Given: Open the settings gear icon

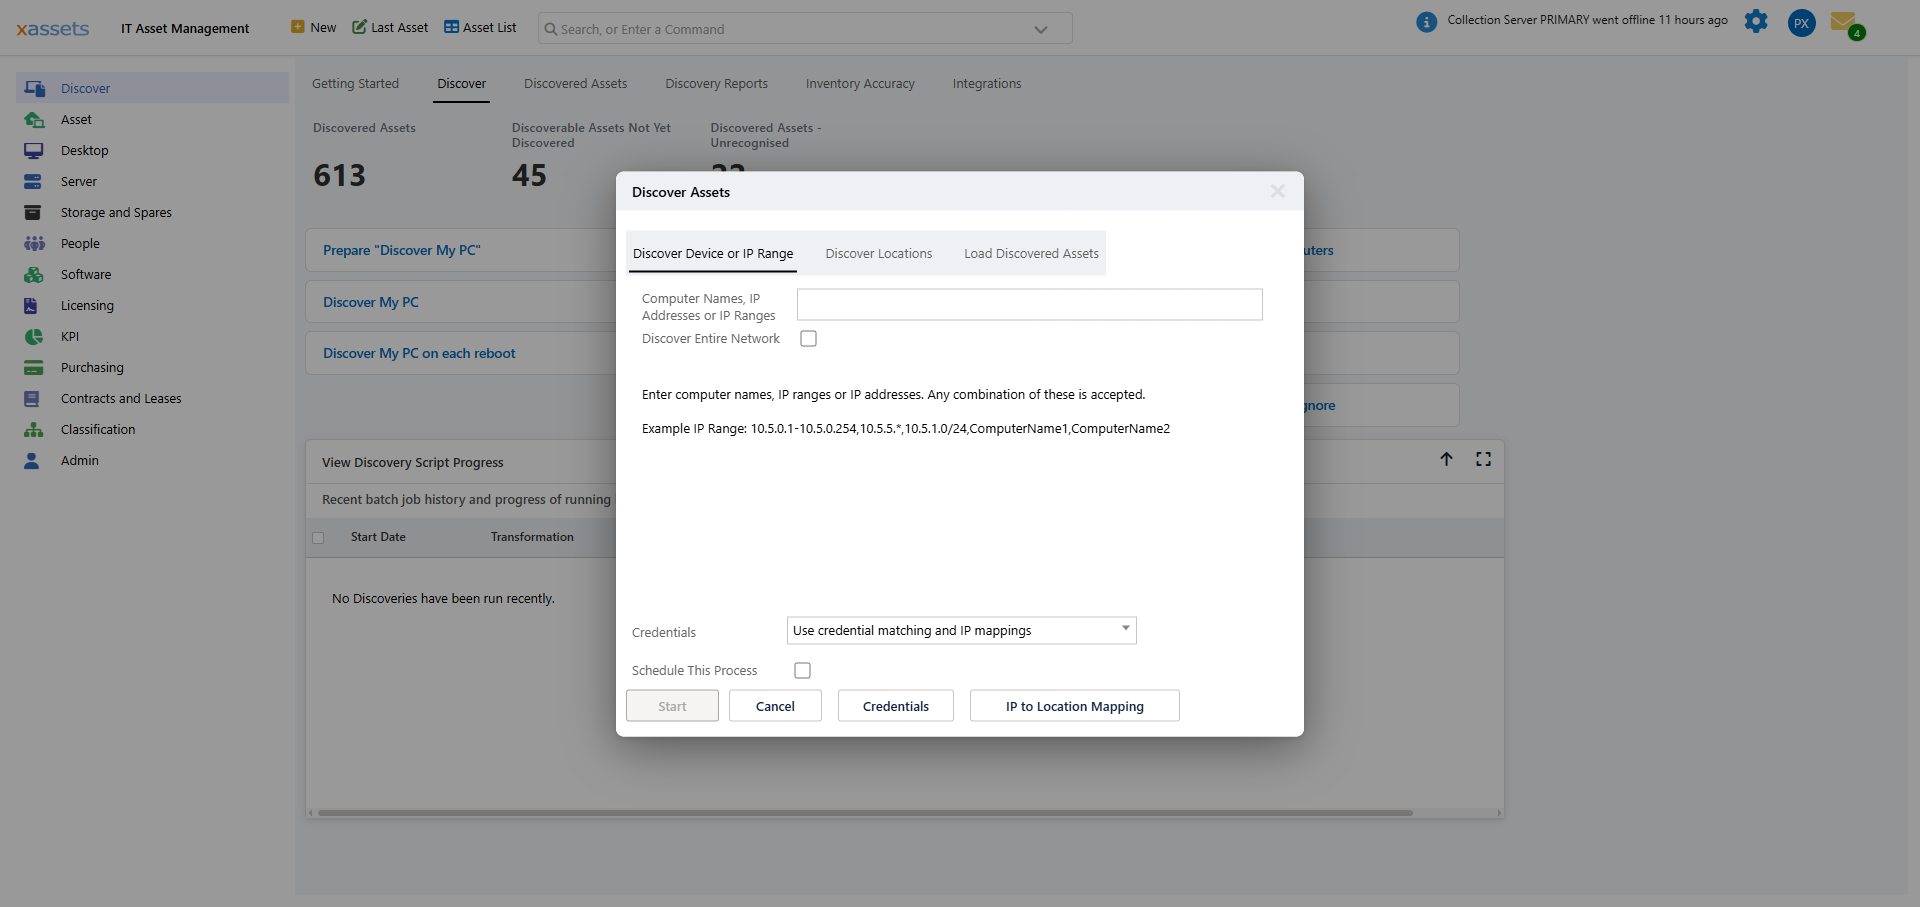Looking at the screenshot, I should pyautogui.click(x=1756, y=21).
